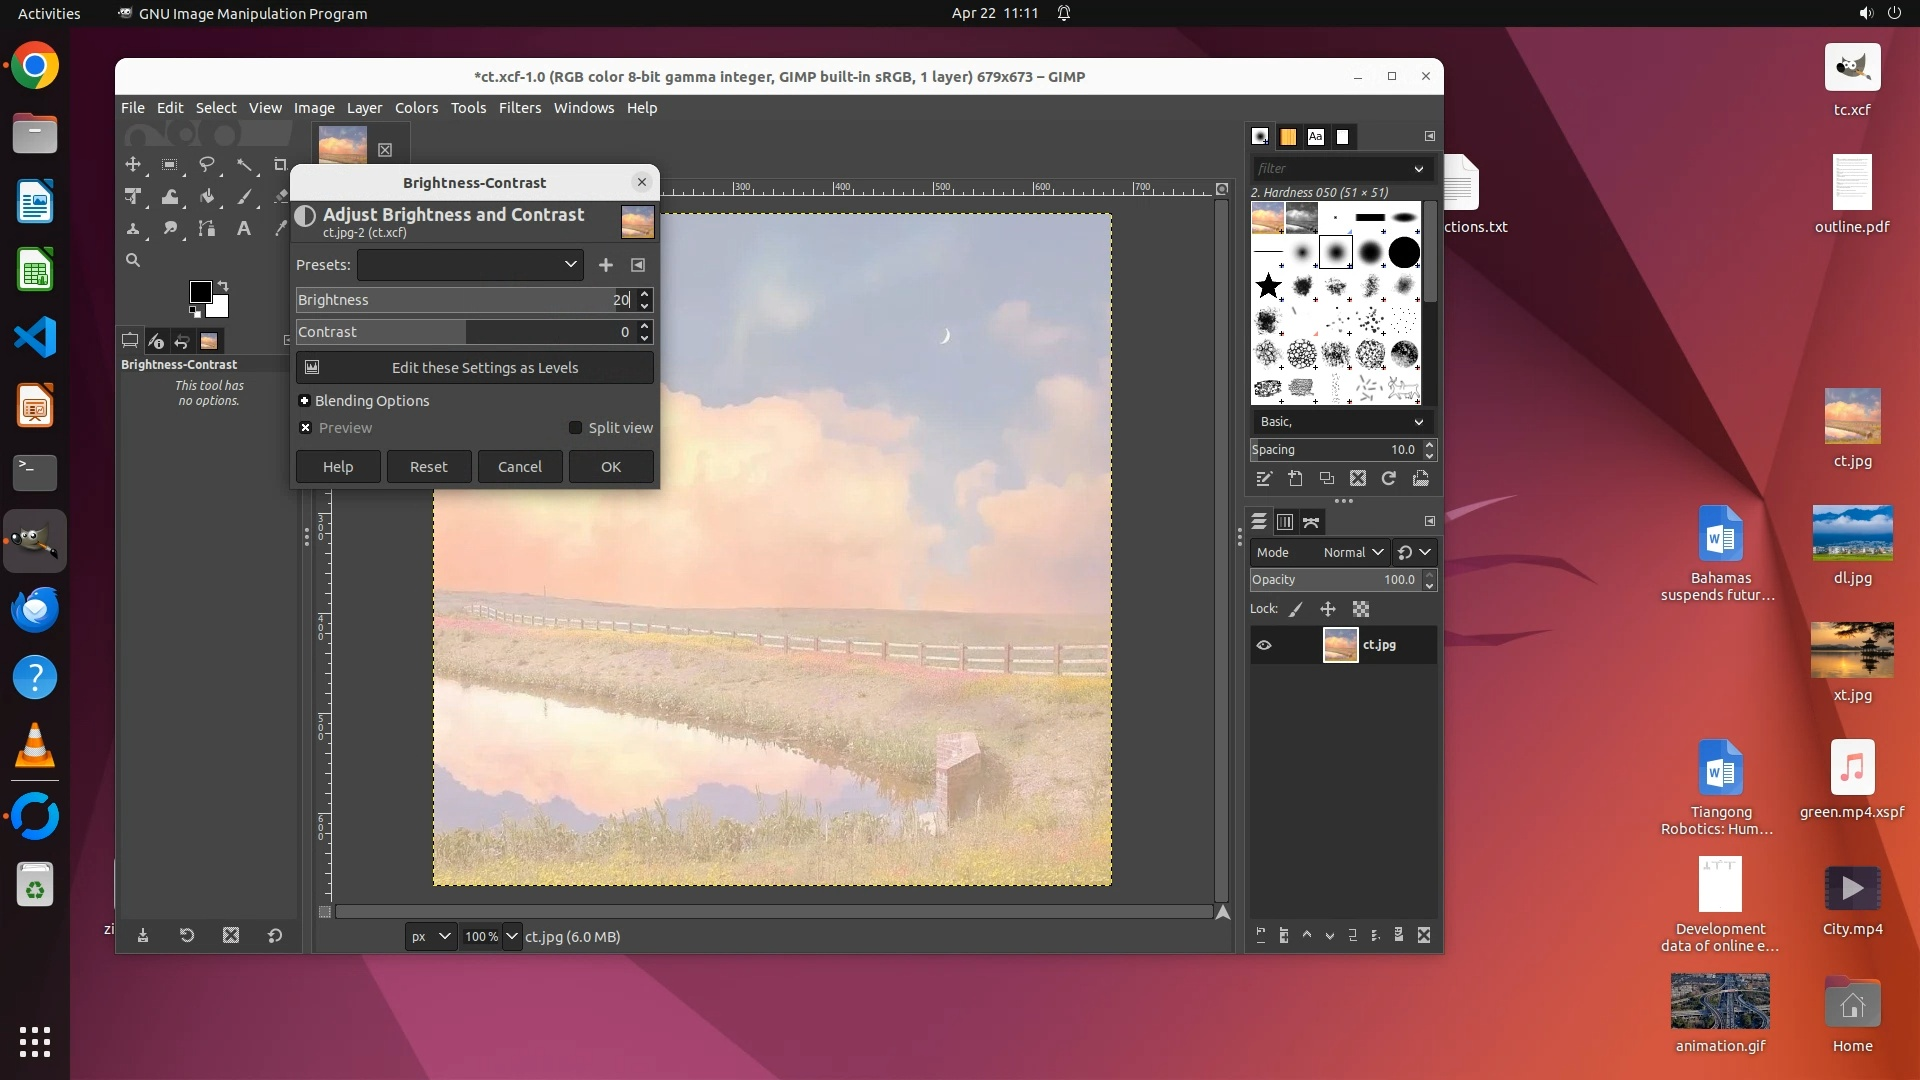Open the Presets dropdown
The height and width of the screenshot is (1080, 1920).
pos(469,265)
